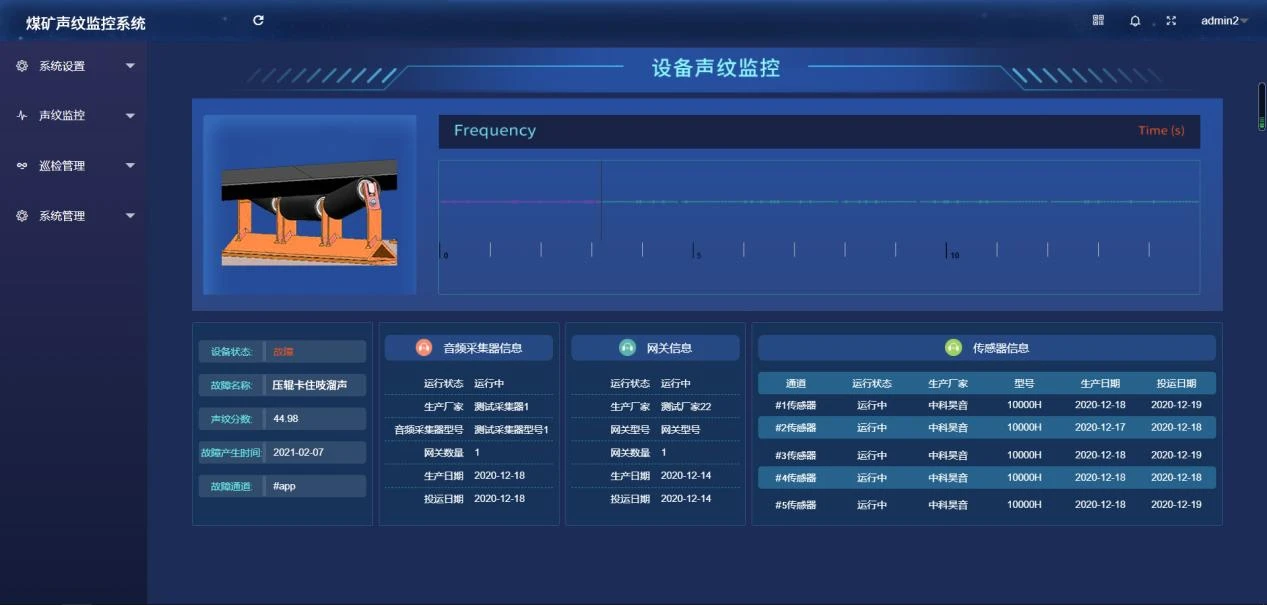Screen dimensions: 1267x605
Task: Toggle fullscreen mode icon
Action: [x=1171, y=20]
